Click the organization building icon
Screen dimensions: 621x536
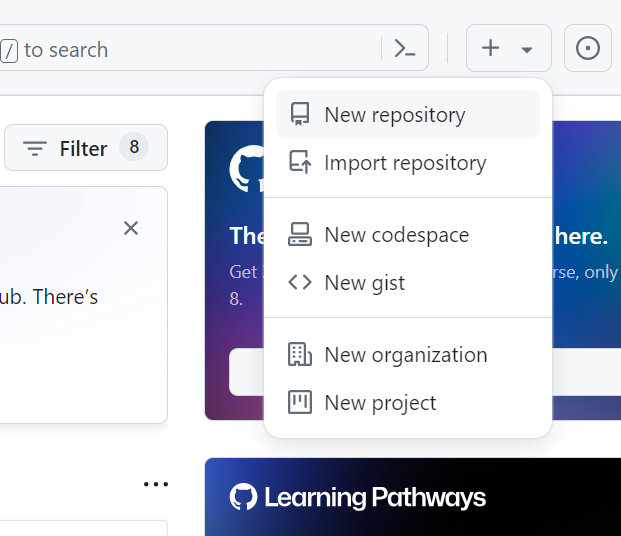tap(300, 354)
